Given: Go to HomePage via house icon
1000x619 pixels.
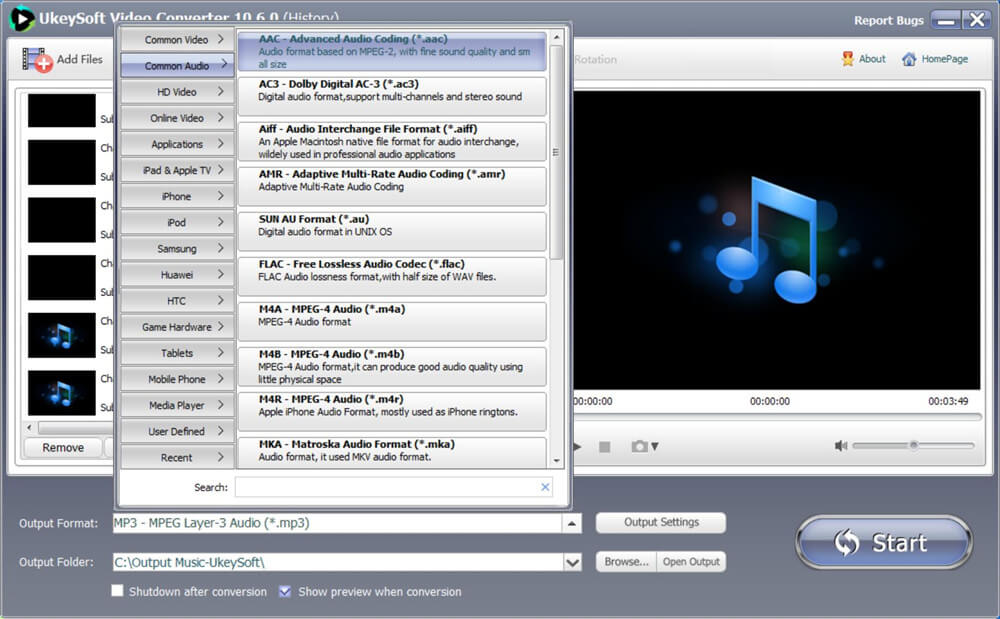Looking at the screenshot, I should [909, 59].
